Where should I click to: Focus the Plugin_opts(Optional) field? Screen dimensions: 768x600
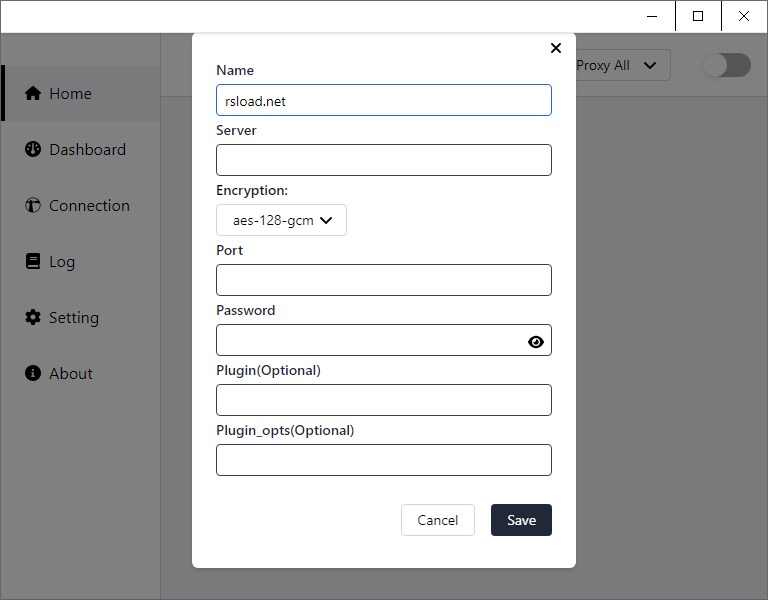click(x=383, y=460)
